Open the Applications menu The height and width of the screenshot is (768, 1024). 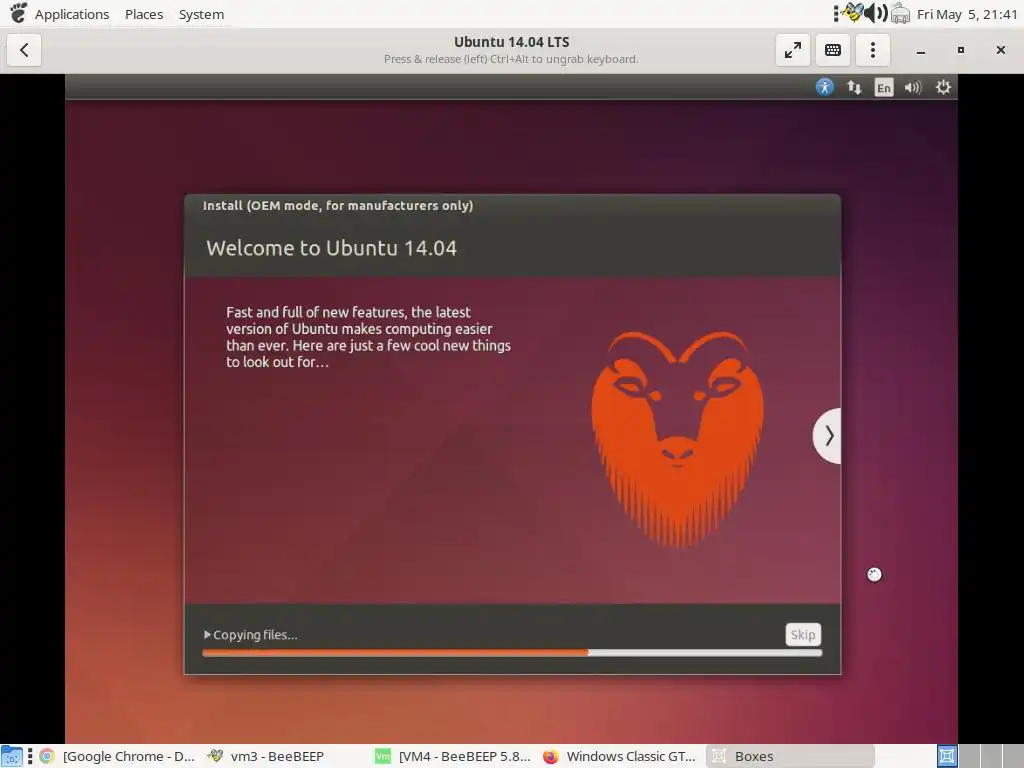[72, 14]
